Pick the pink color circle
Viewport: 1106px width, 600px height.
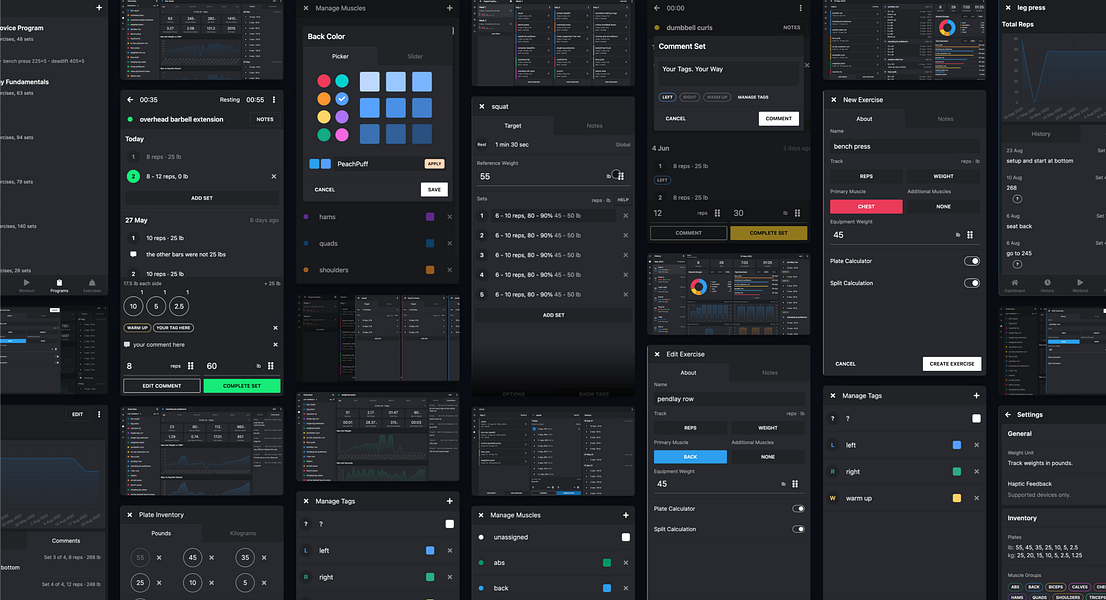[342, 135]
